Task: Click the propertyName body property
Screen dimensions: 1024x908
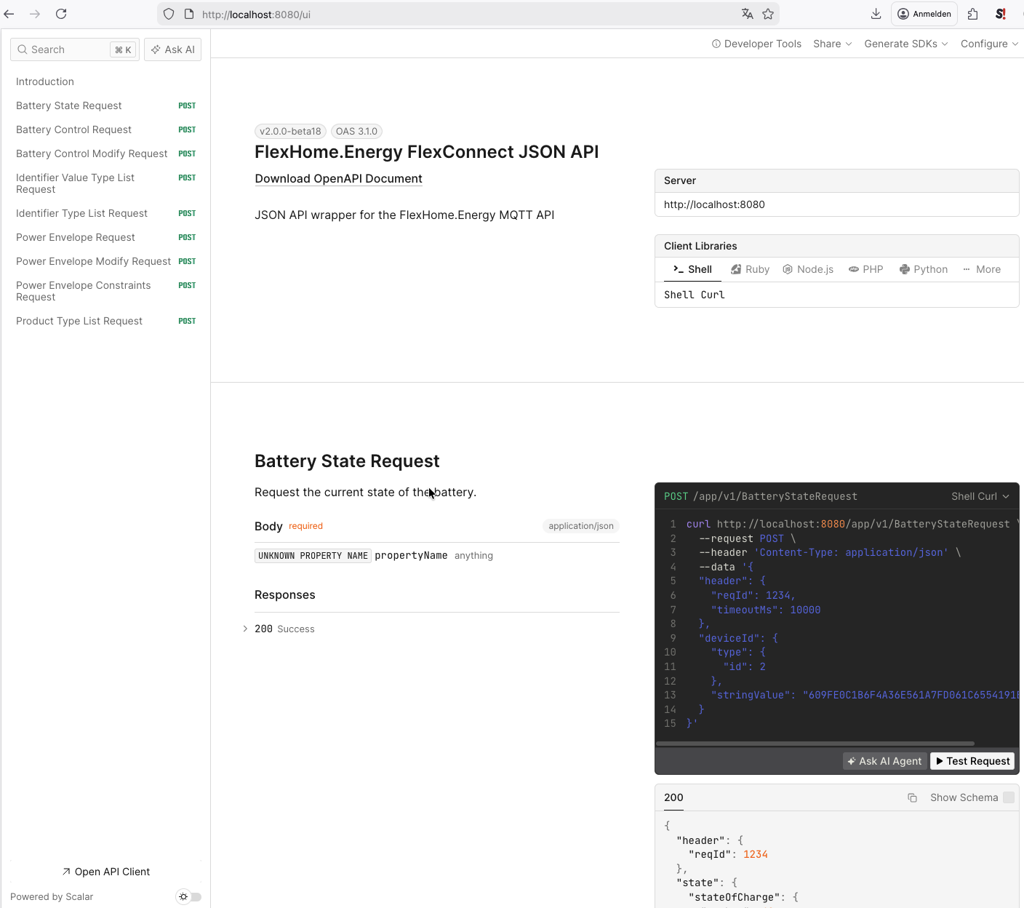Action: coord(411,555)
